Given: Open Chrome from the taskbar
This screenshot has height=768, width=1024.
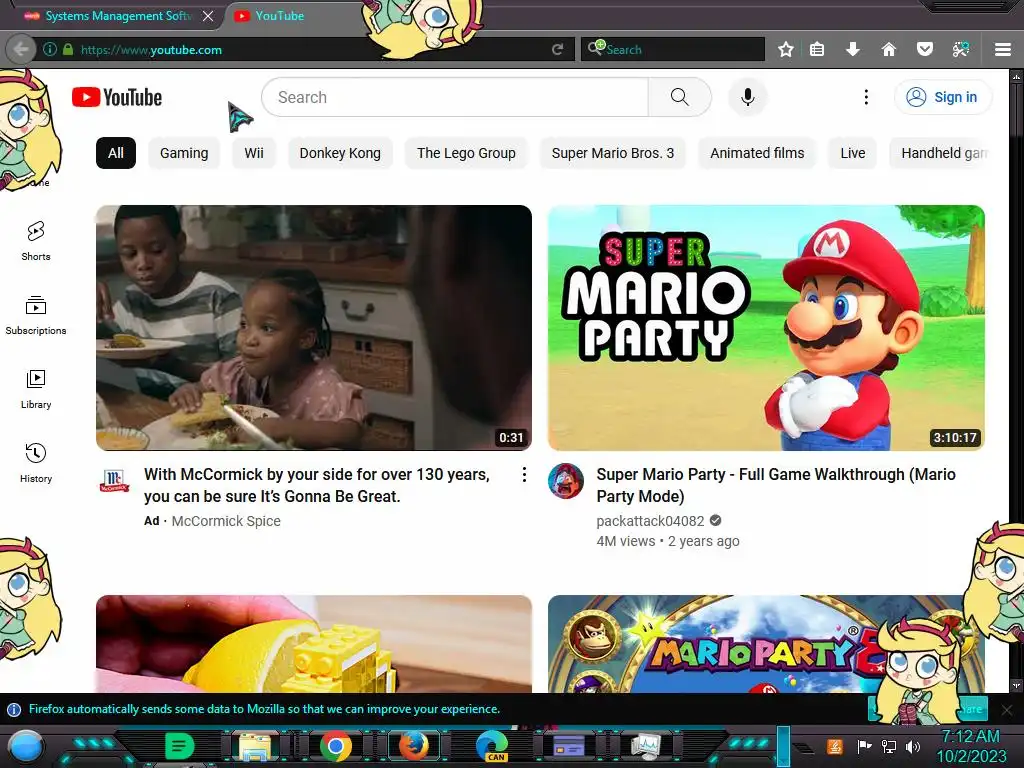Looking at the screenshot, I should pyautogui.click(x=336, y=746).
